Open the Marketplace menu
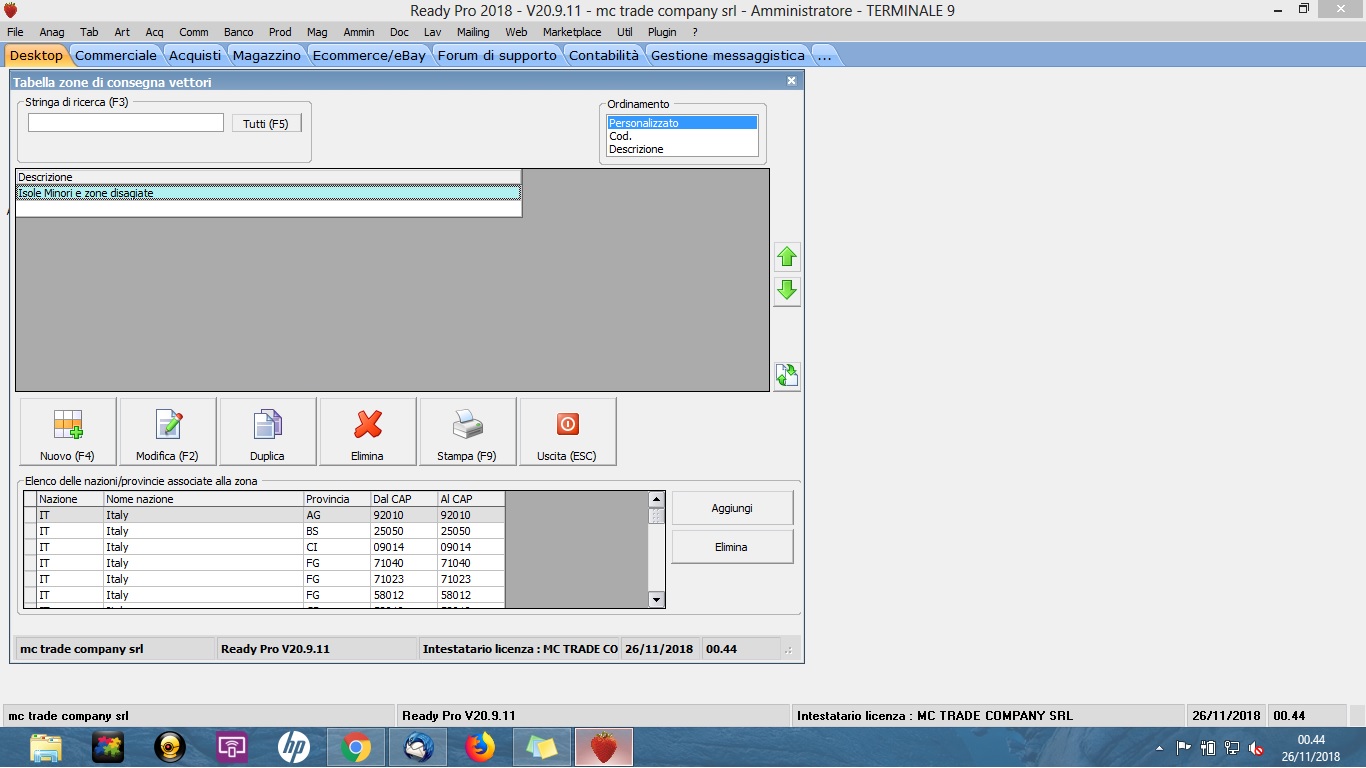The height and width of the screenshot is (768, 1366). [x=572, y=32]
